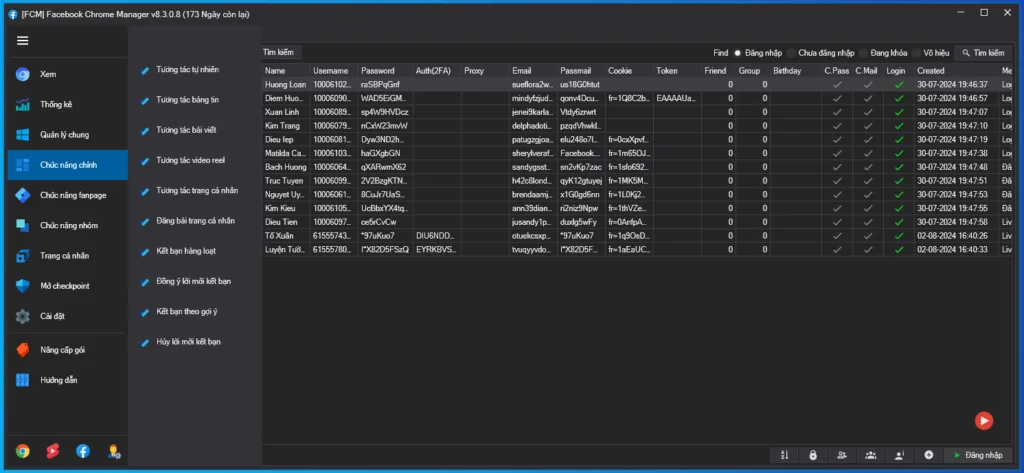Click the Cookie column header
Image resolution: width=1024 pixels, height=473 pixels.
(630, 71)
